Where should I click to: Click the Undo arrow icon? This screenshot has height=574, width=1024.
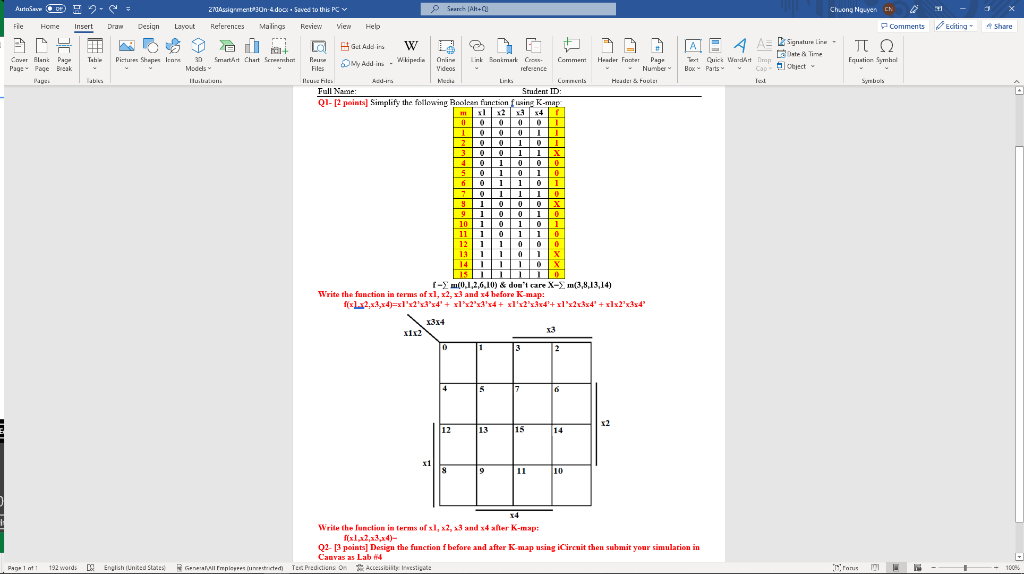point(92,9)
